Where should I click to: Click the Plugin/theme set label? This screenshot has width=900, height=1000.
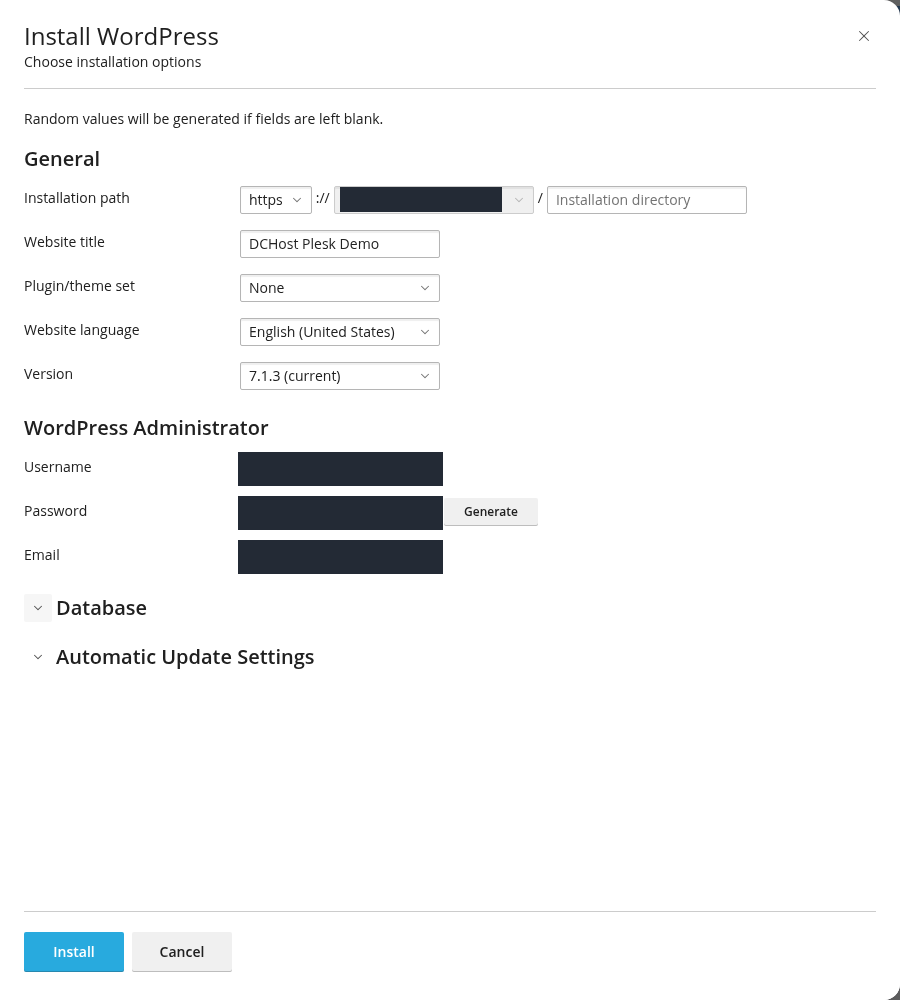(x=80, y=286)
